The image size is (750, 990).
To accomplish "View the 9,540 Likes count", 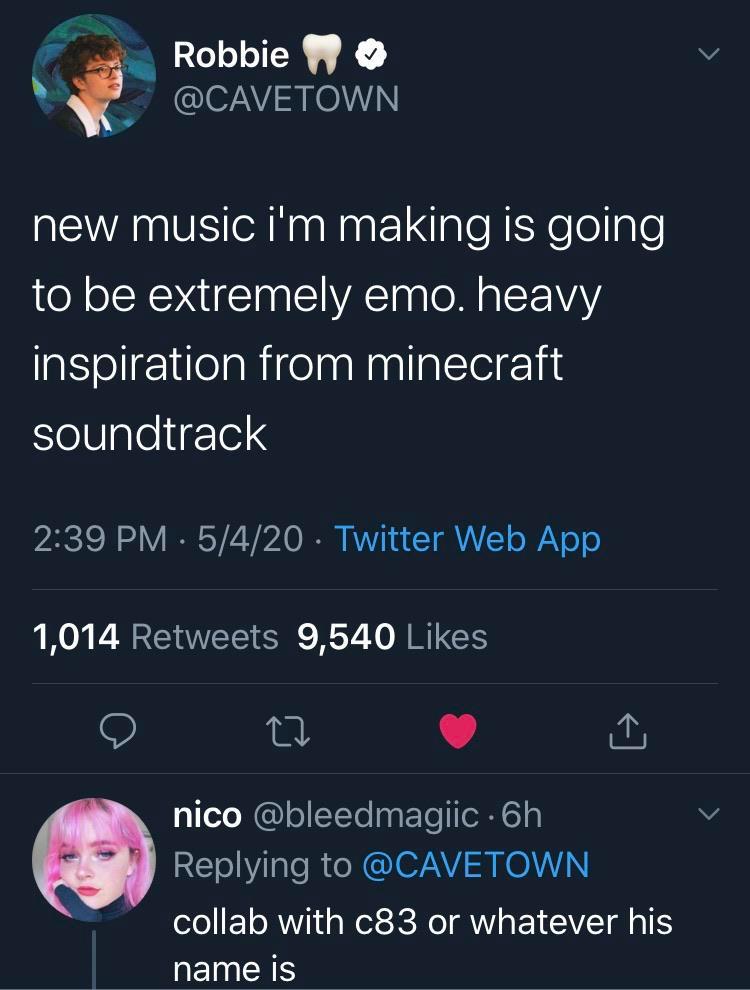I will coord(388,635).
